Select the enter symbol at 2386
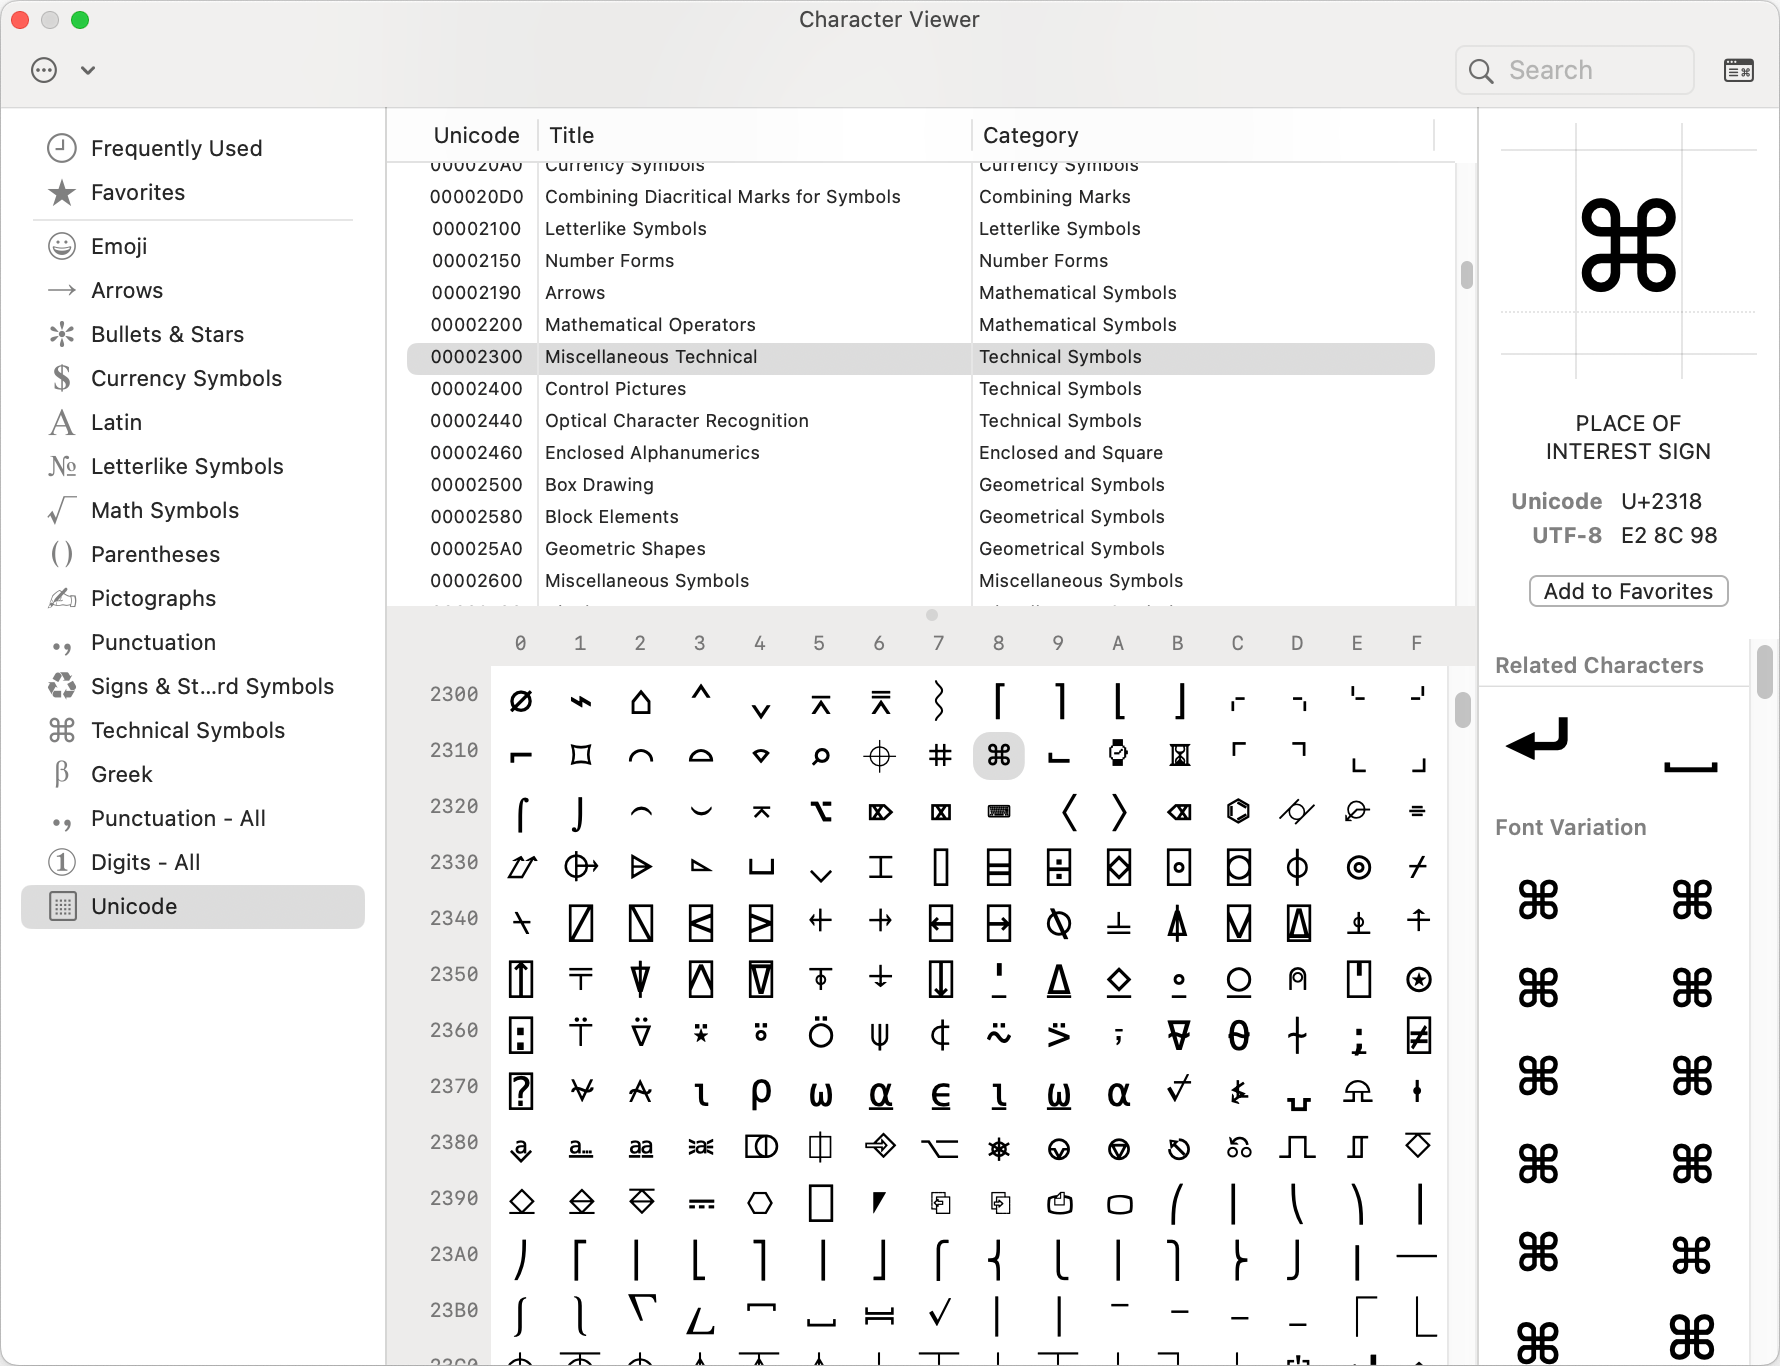 (880, 1148)
